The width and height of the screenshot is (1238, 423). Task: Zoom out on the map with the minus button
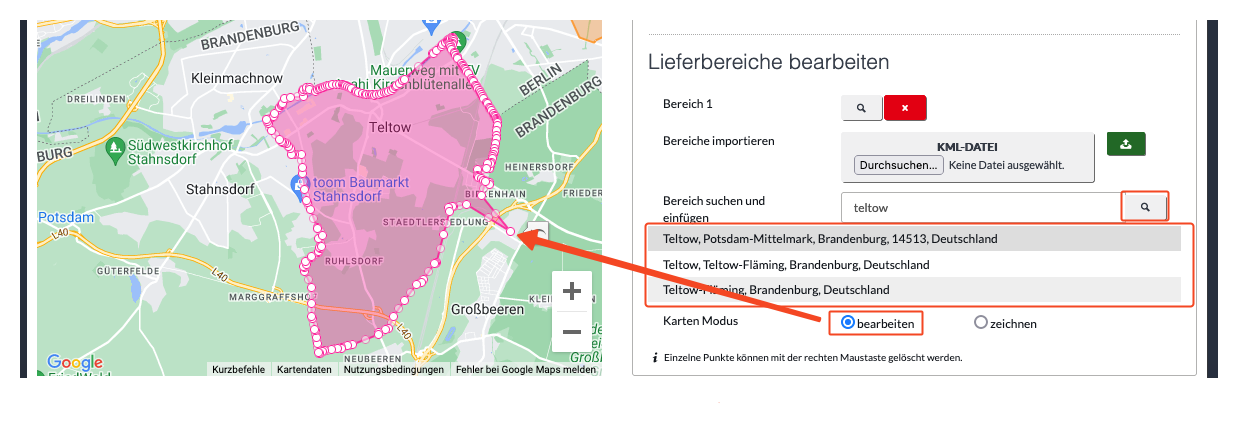572,330
